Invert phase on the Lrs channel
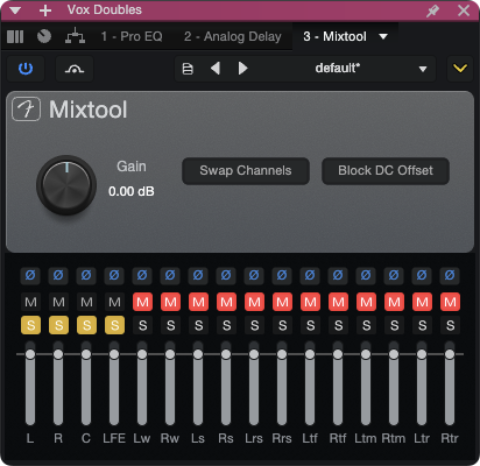 tap(255, 276)
